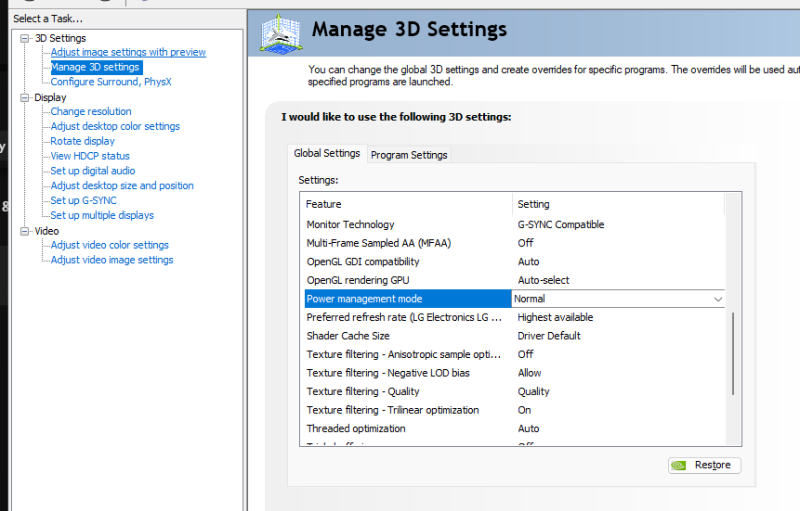Screen dimensions: 800x511
Task: Select Preferred refresh rate row
Action: coord(514,317)
